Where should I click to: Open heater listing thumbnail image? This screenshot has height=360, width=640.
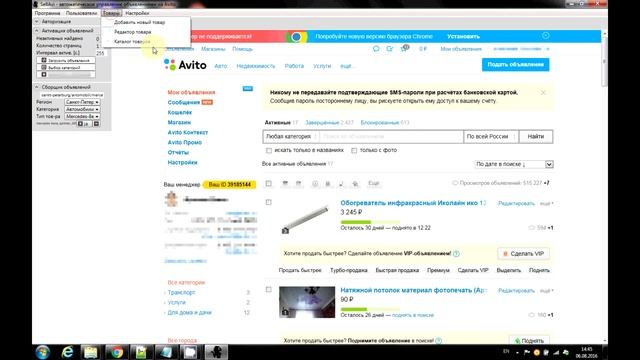click(306, 218)
